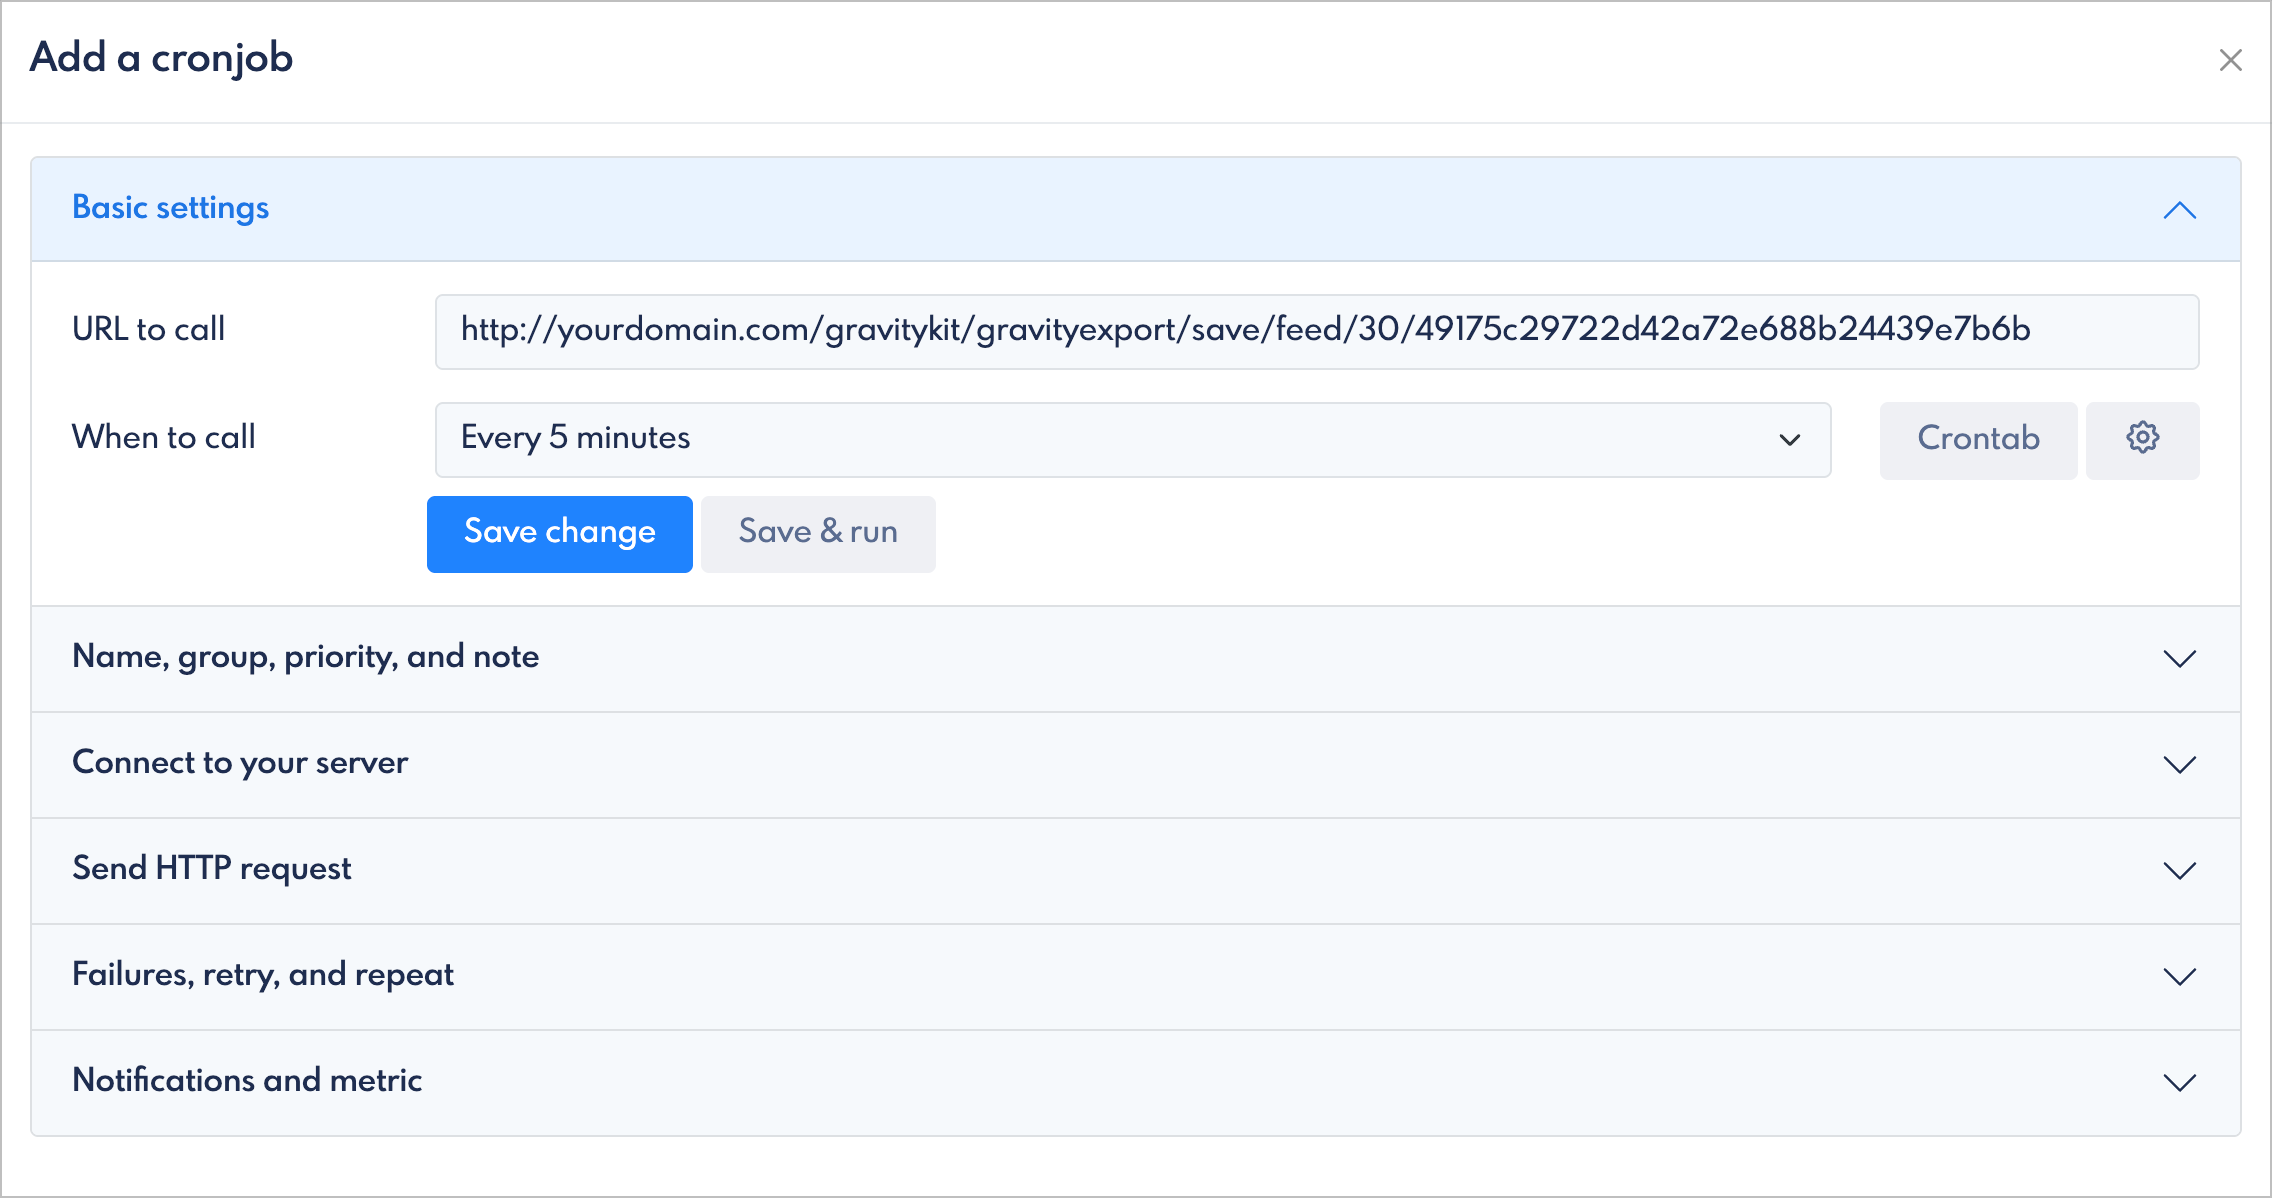Image resolution: width=2272 pixels, height=1198 pixels.
Task: Switch to Crontab input mode
Action: click(x=1978, y=439)
